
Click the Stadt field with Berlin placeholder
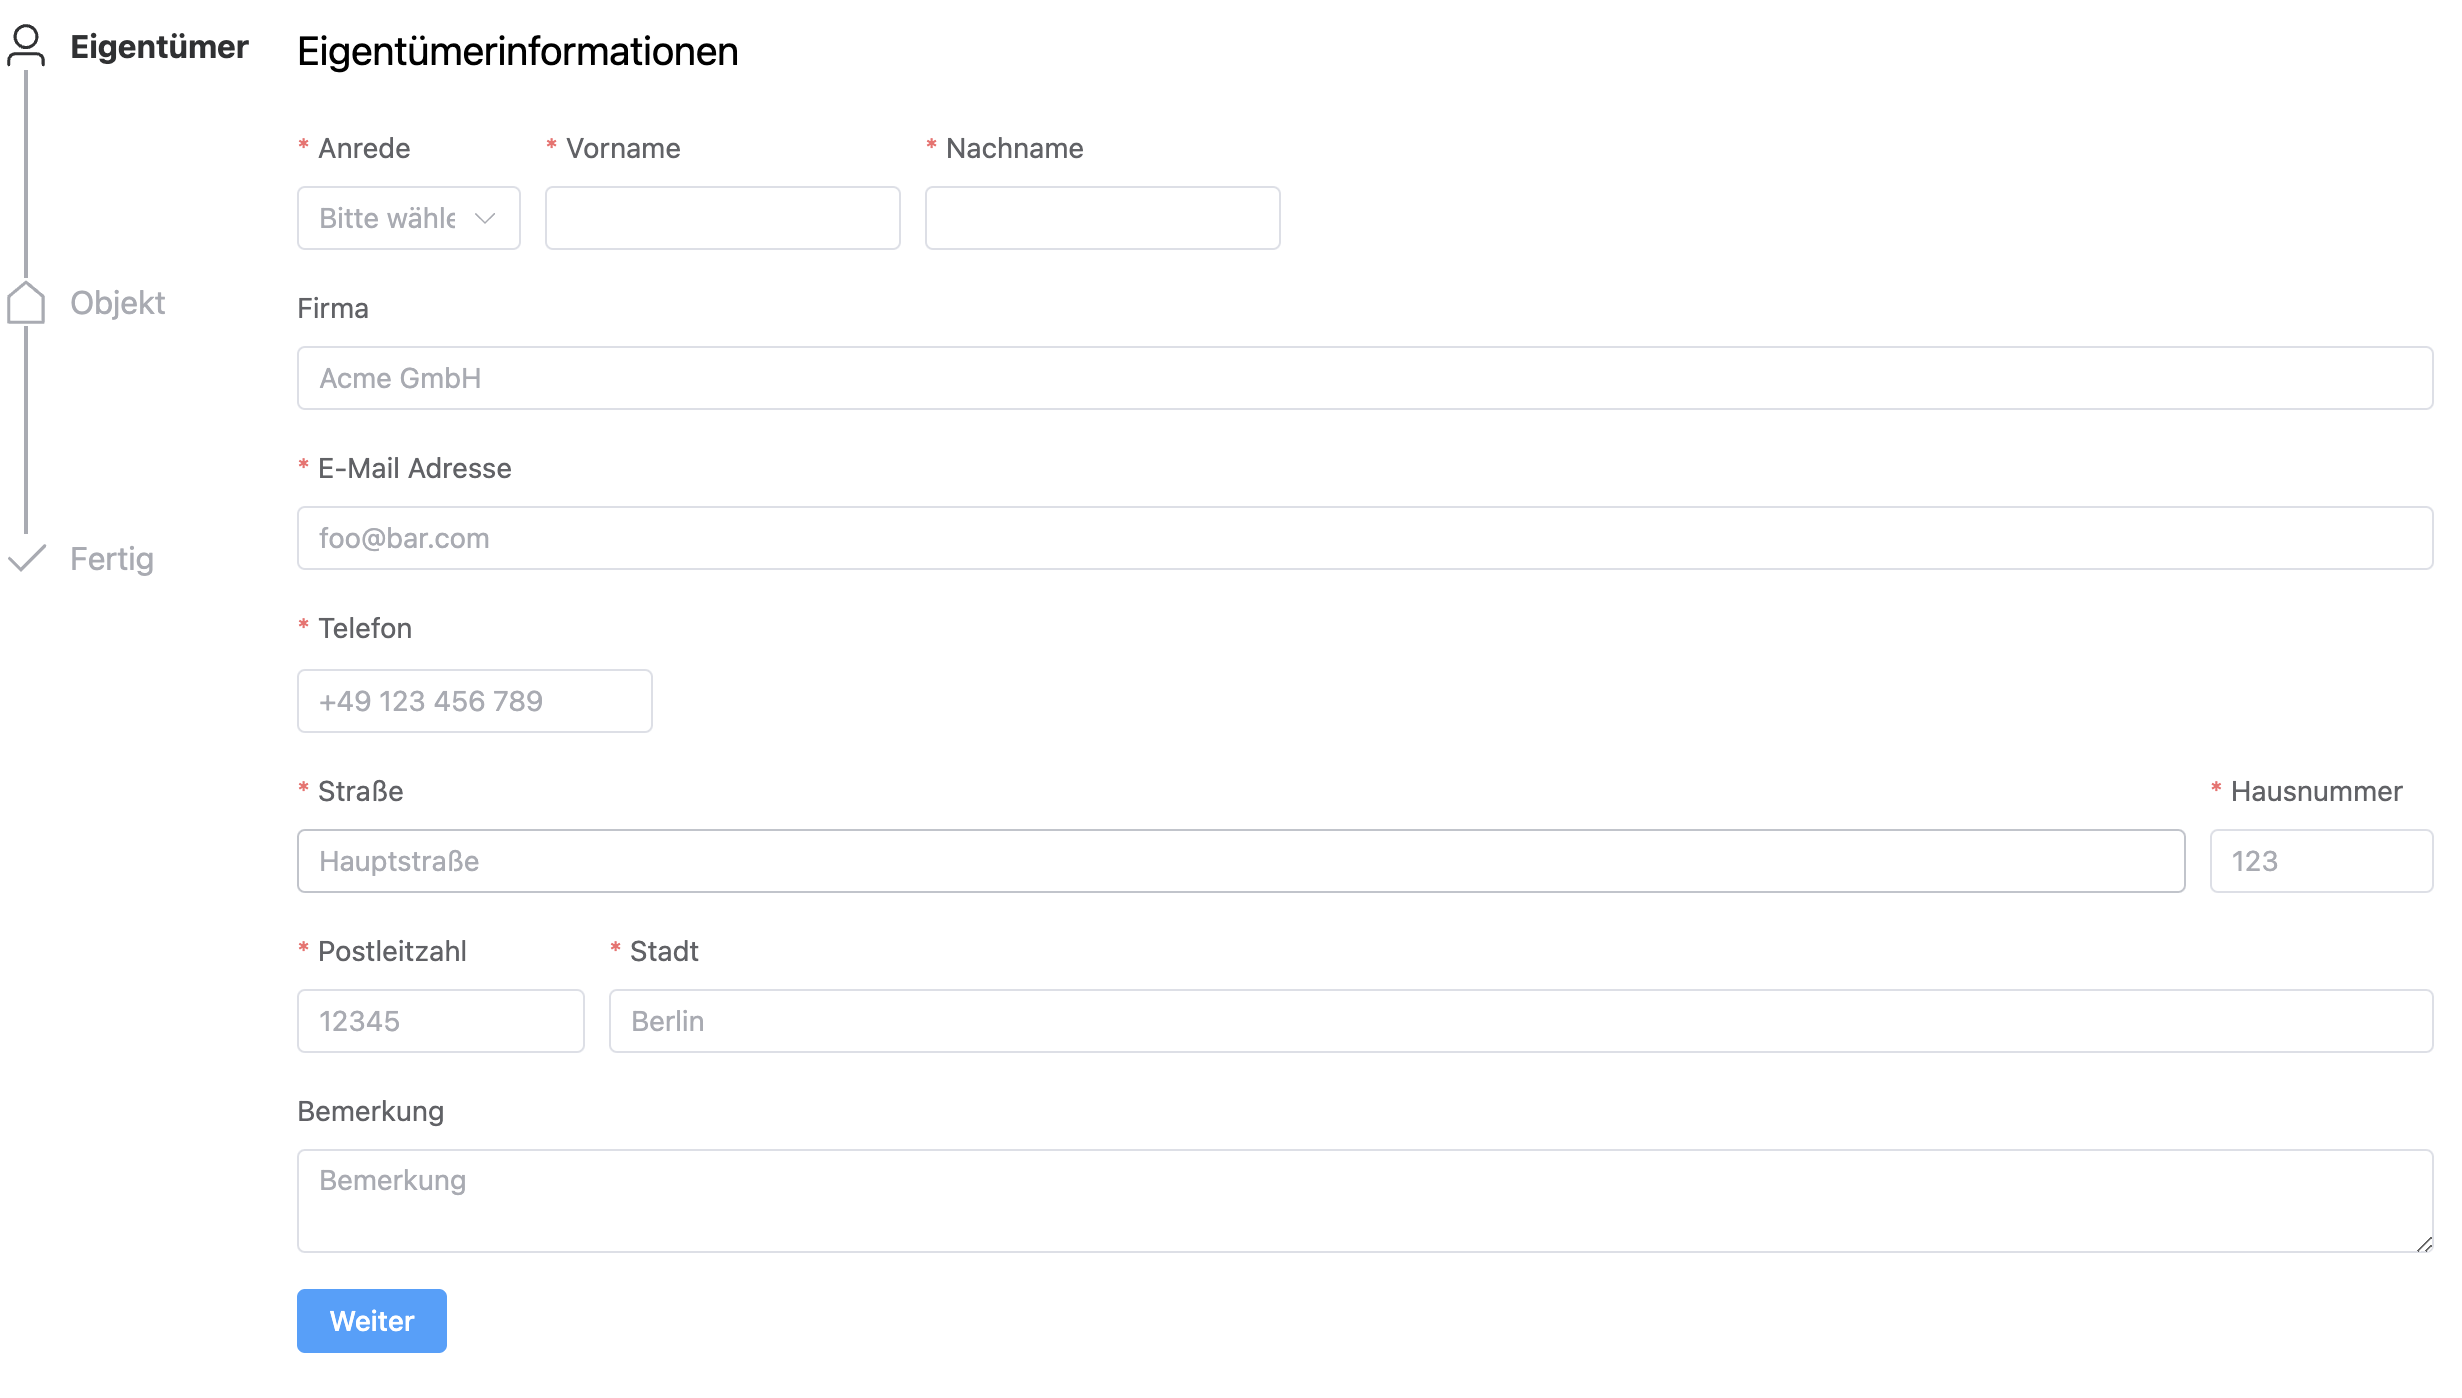pyautogui.click(x=1520, y=1021)
